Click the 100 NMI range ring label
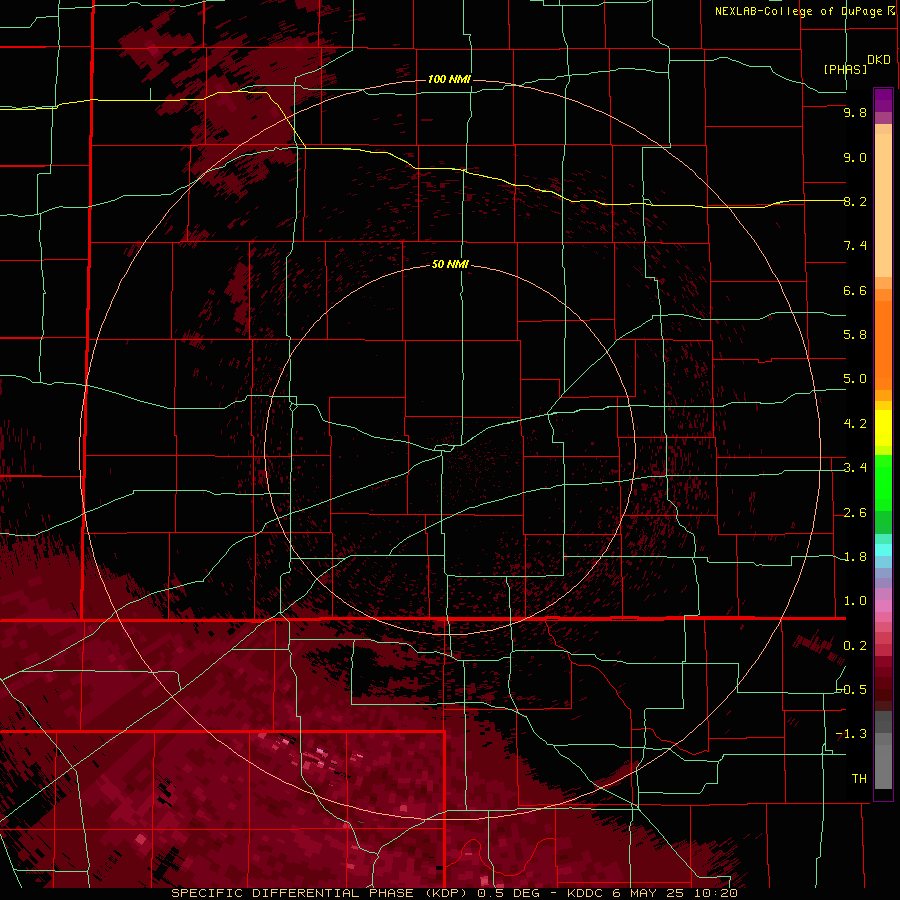 [x=449, y=79]
